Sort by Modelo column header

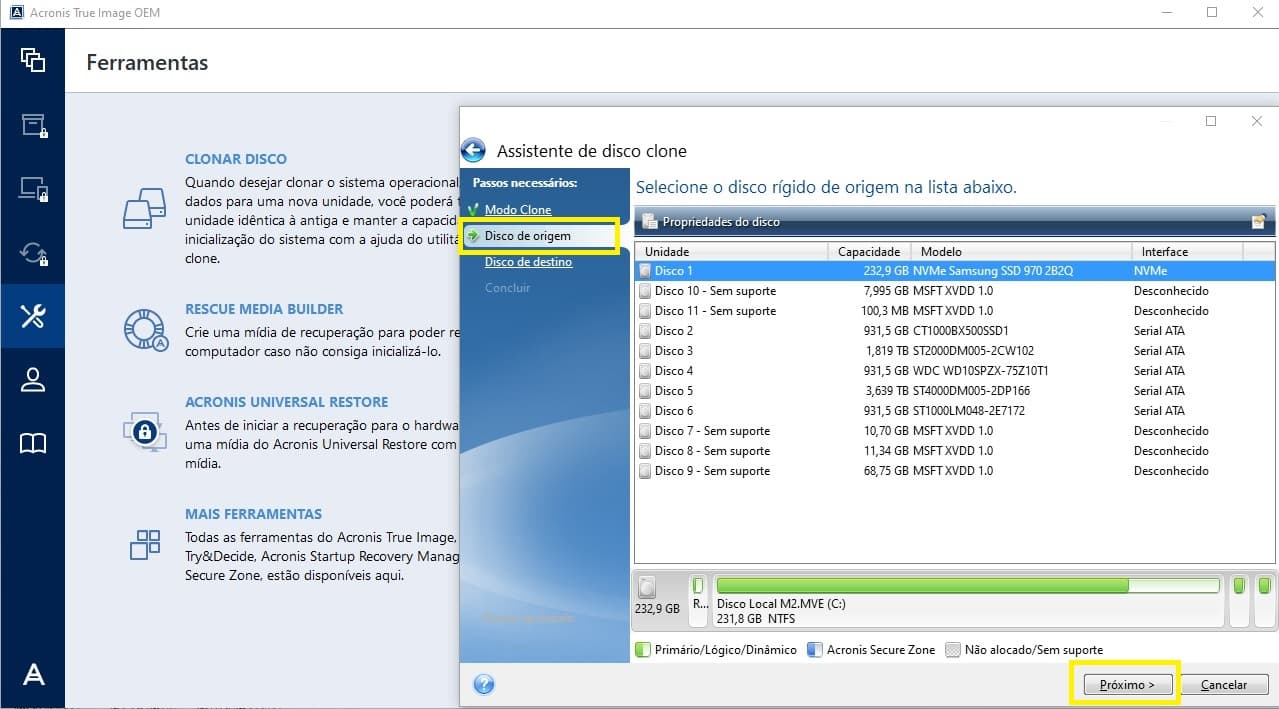tap(1021, 252)
